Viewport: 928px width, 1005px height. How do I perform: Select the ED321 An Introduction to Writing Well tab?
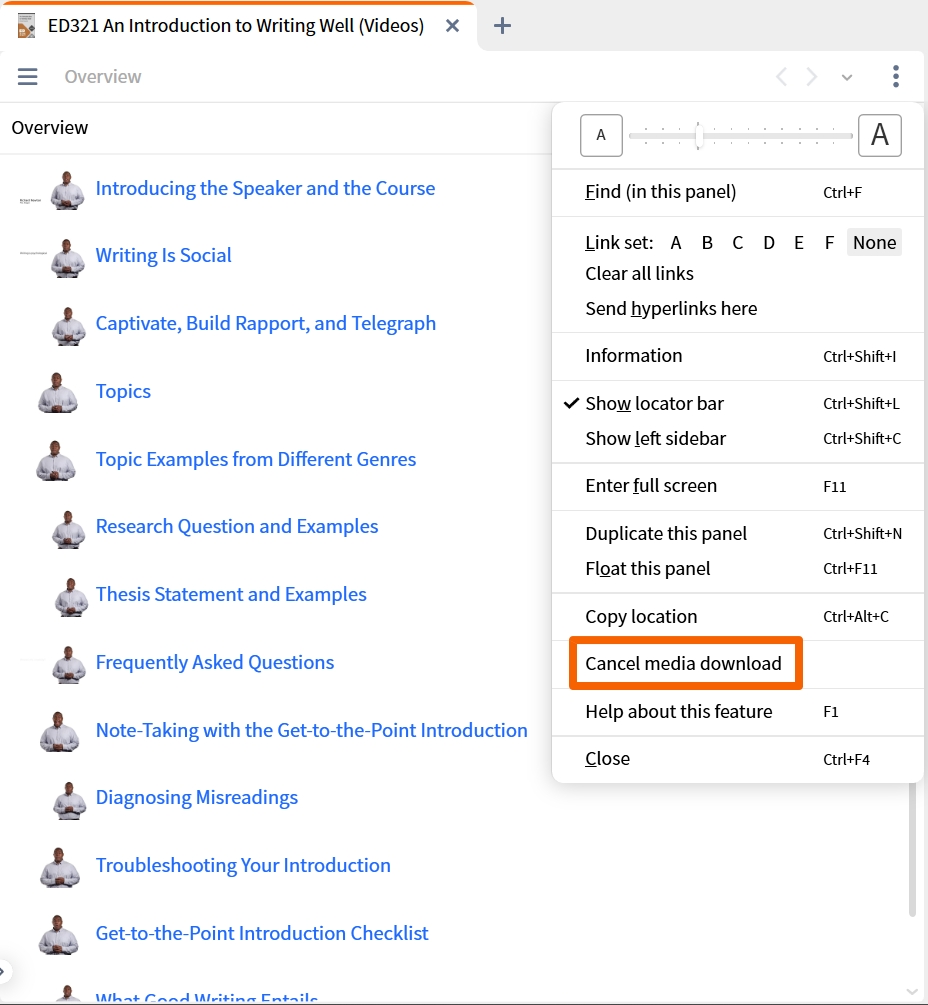coord(236,26)
